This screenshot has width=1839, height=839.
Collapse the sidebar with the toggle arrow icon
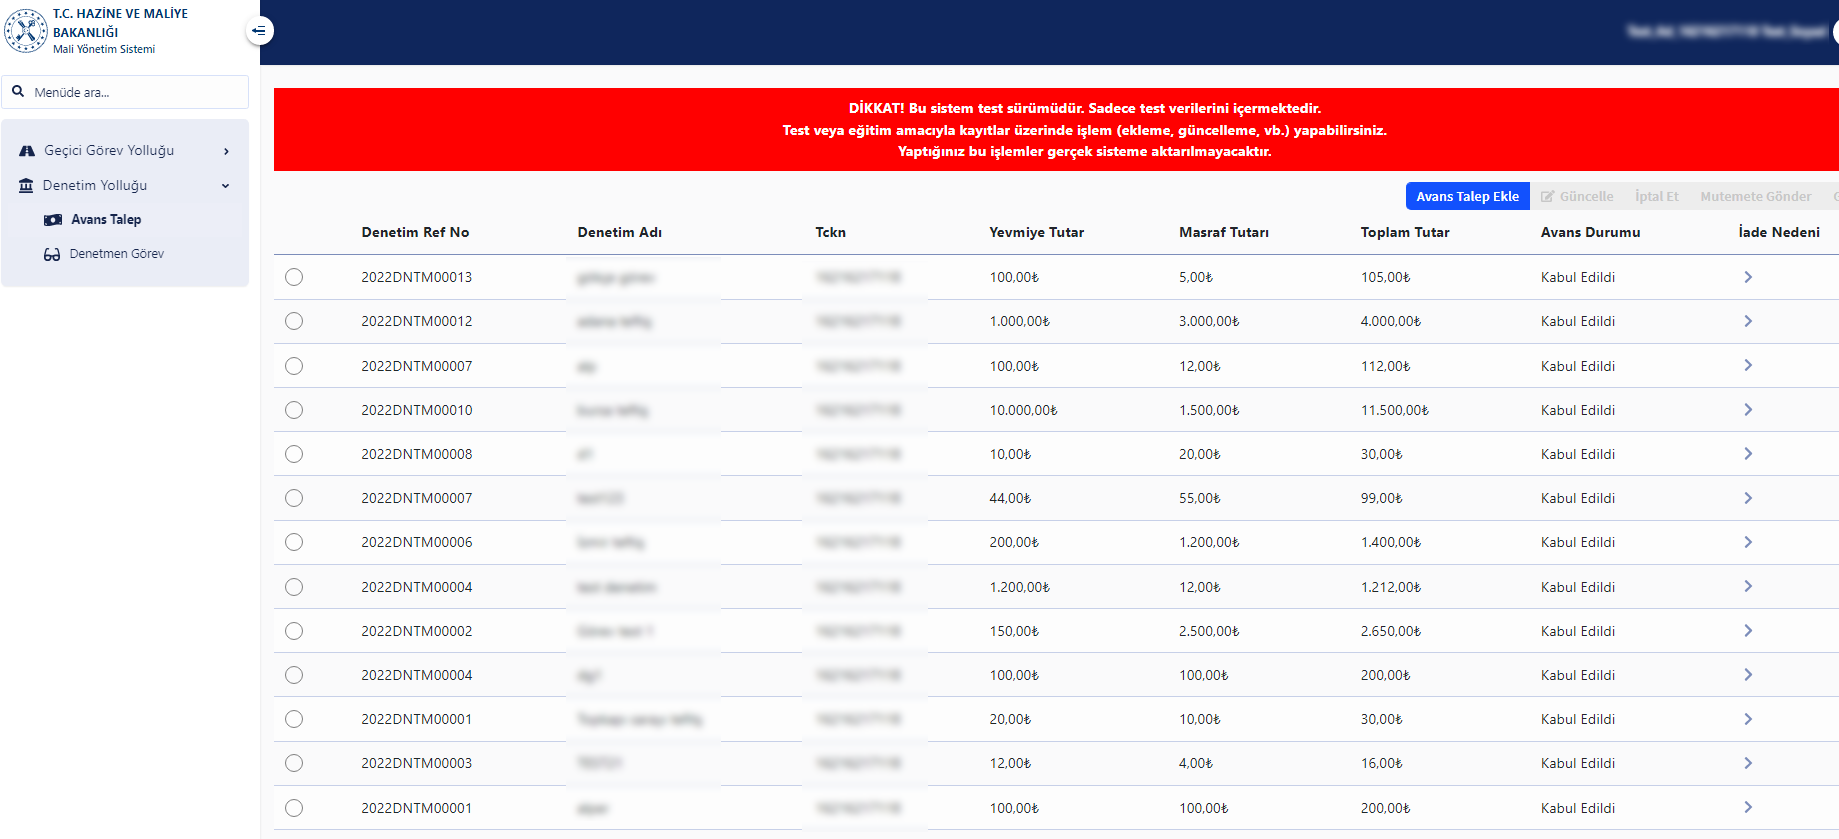[x=259, y=31]
